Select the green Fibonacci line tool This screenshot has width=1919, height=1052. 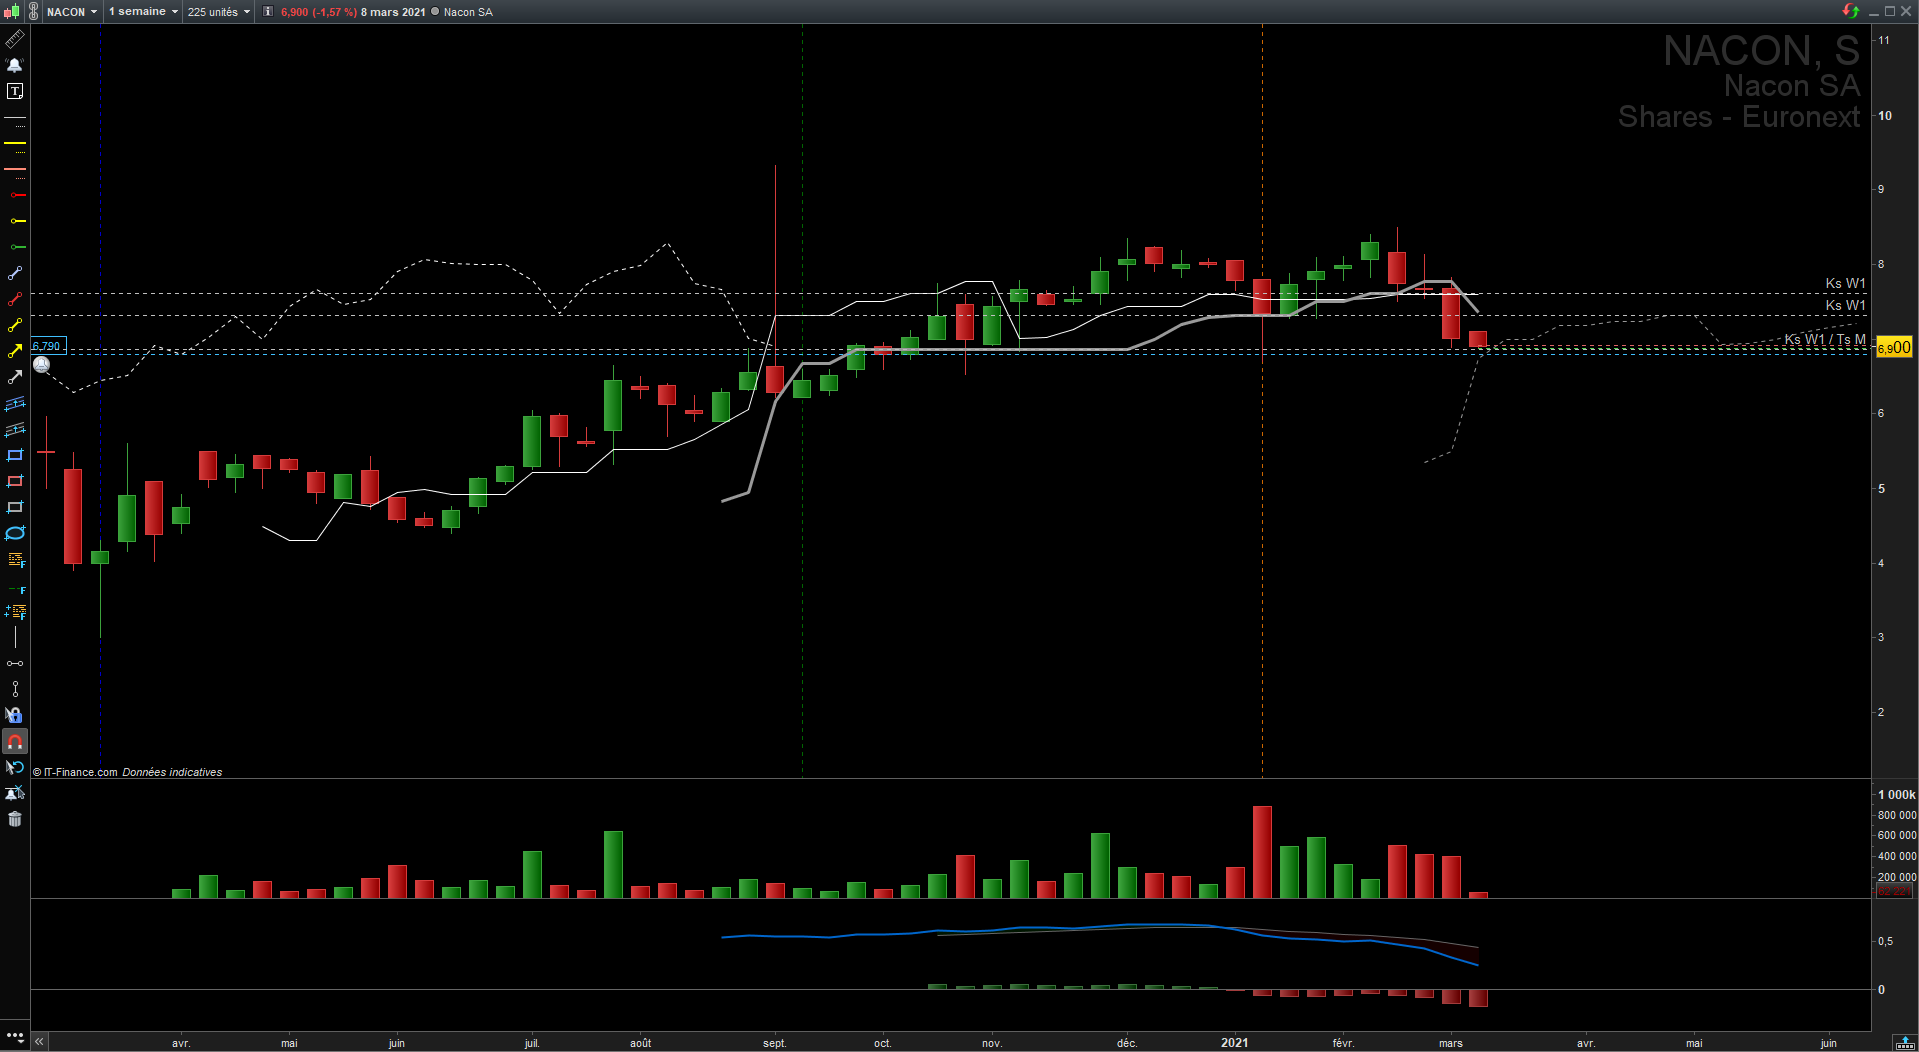coord(15,590)
